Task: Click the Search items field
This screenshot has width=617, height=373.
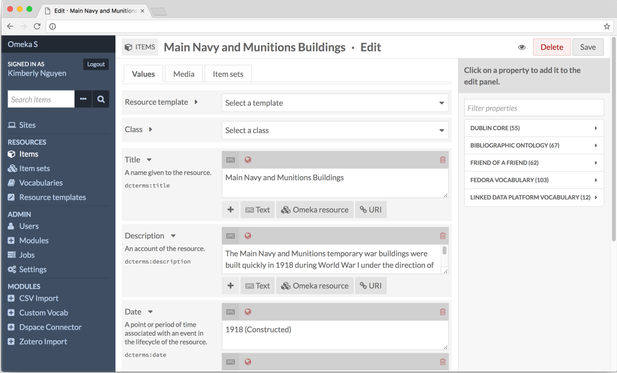Action: 41,99
